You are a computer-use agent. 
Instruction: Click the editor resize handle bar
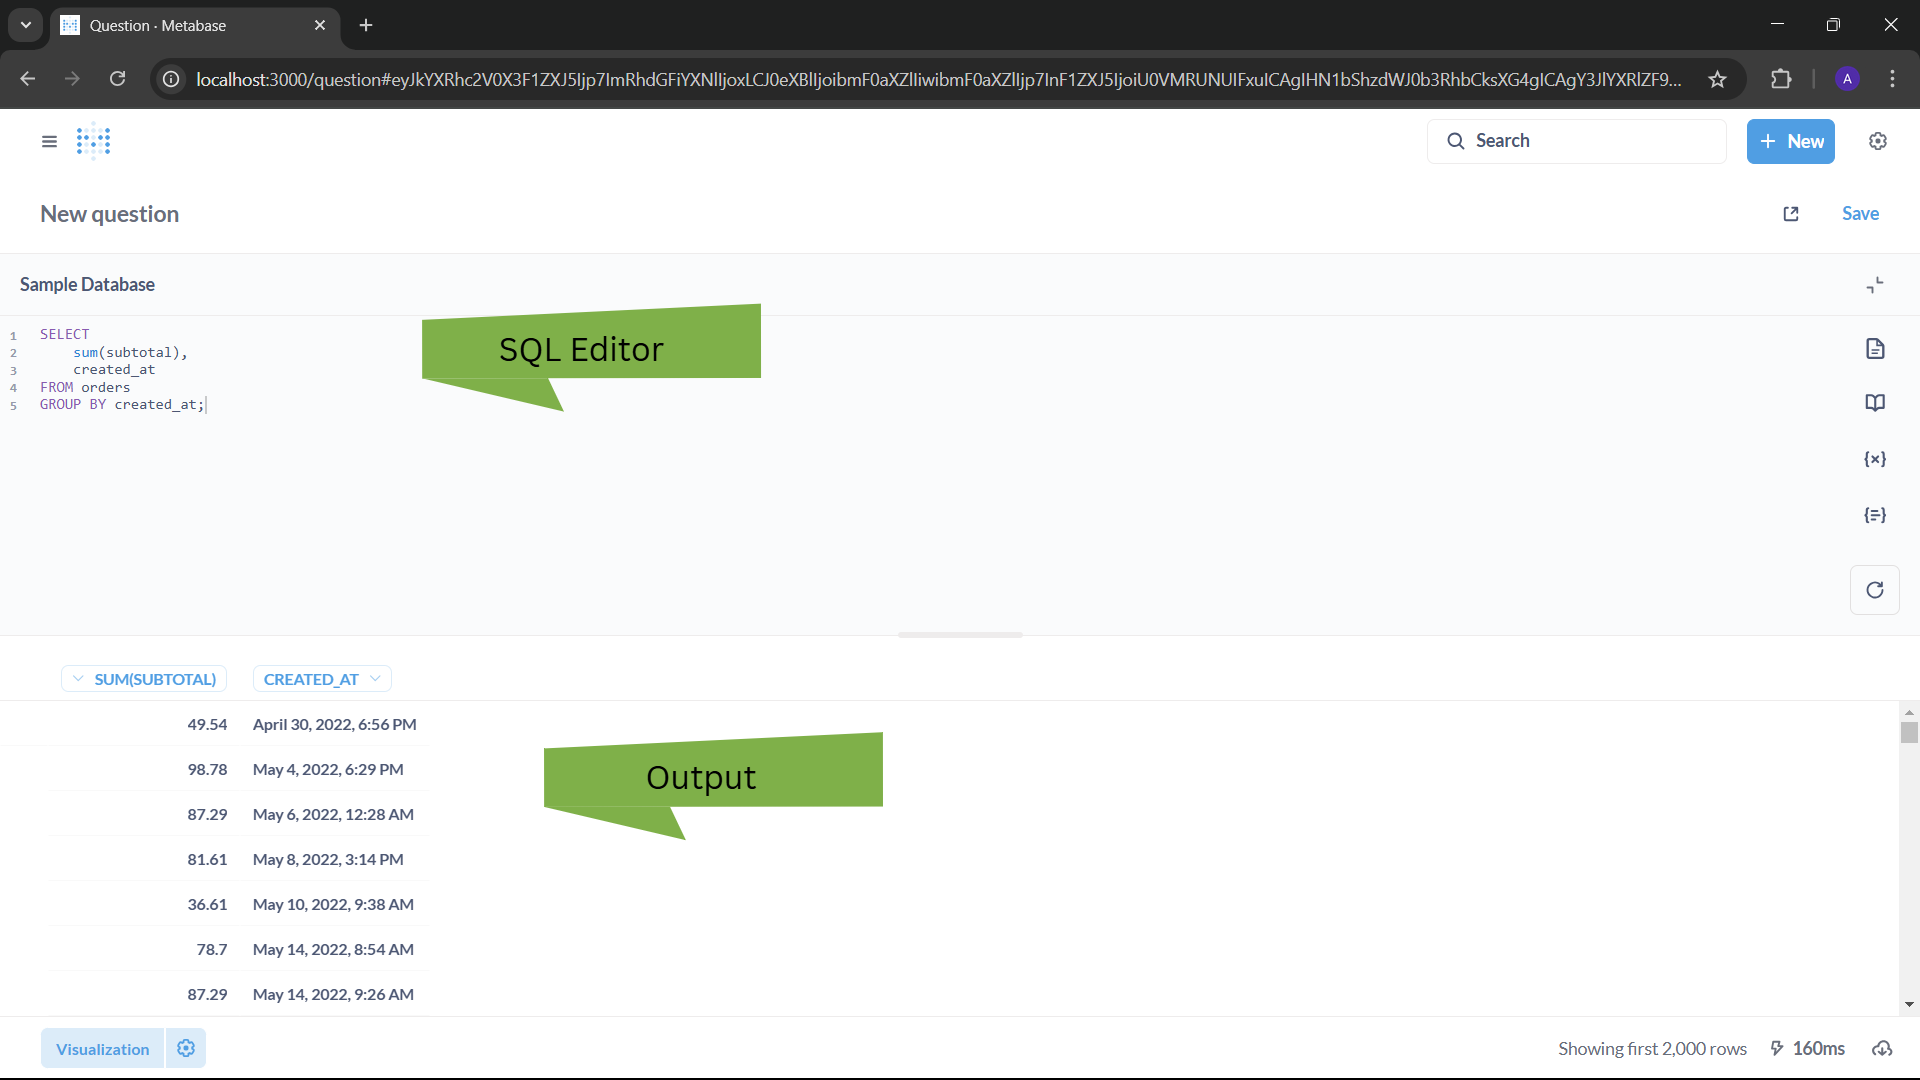pyautogui.click(x=960, y=635)
